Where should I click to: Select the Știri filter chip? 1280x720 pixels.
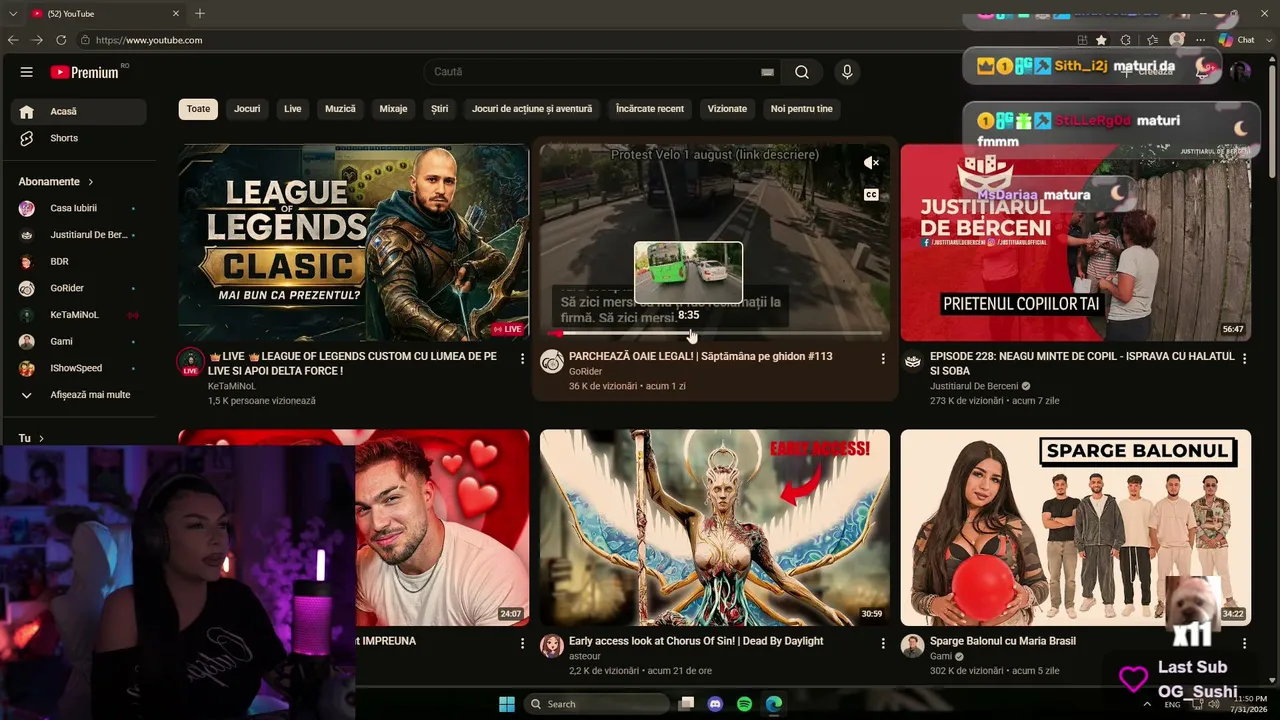[x=440, y=109]
